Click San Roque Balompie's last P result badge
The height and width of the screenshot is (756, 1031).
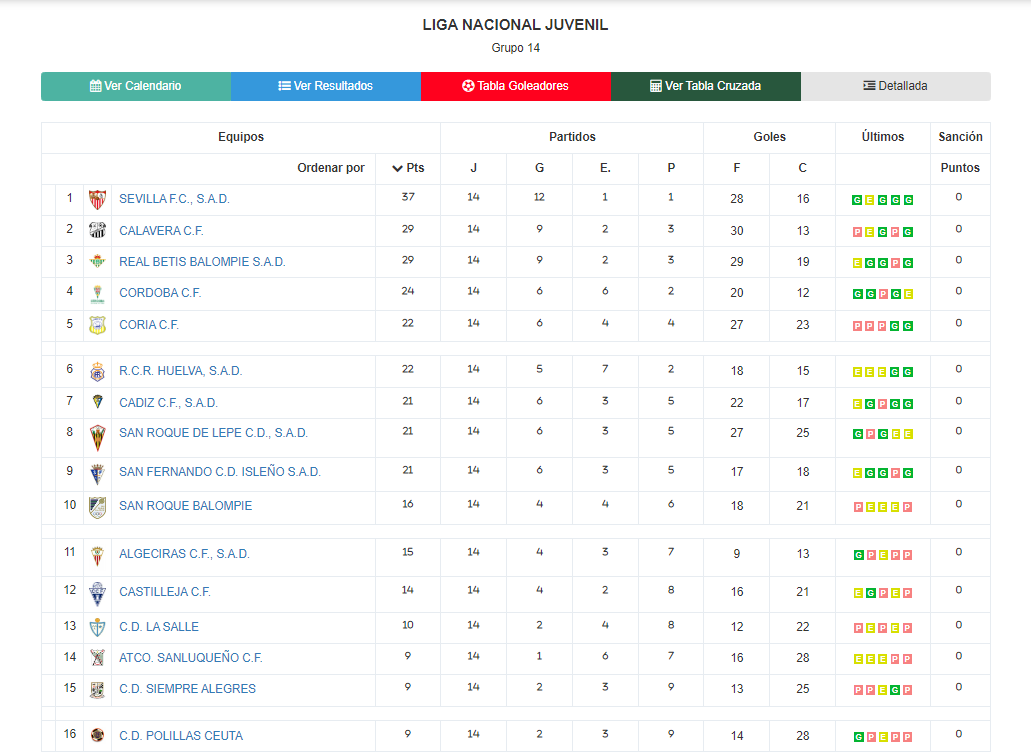907,507
